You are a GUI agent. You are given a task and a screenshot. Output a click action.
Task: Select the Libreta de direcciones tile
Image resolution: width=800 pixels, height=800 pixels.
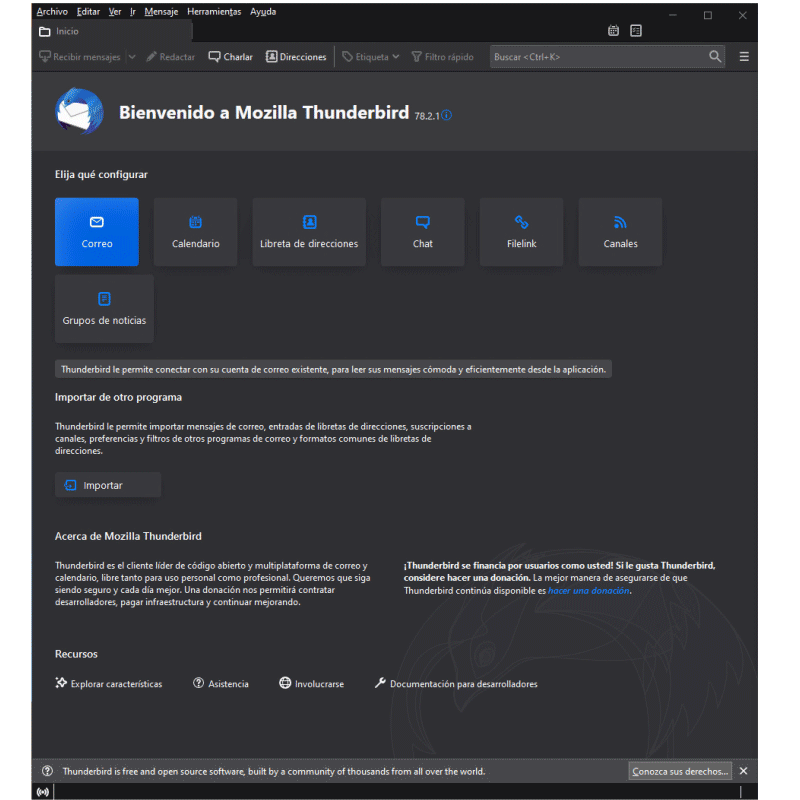[x=309, y=232]
